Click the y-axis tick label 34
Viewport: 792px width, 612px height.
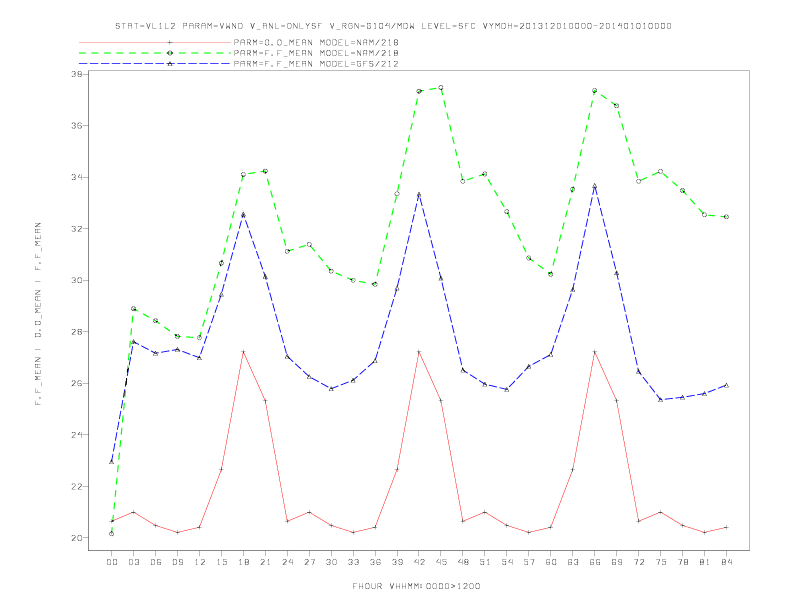coord(77,177)
